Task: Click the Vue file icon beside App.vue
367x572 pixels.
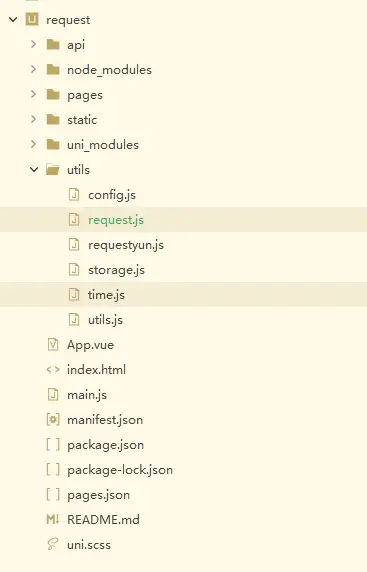Action: point(53,344)
